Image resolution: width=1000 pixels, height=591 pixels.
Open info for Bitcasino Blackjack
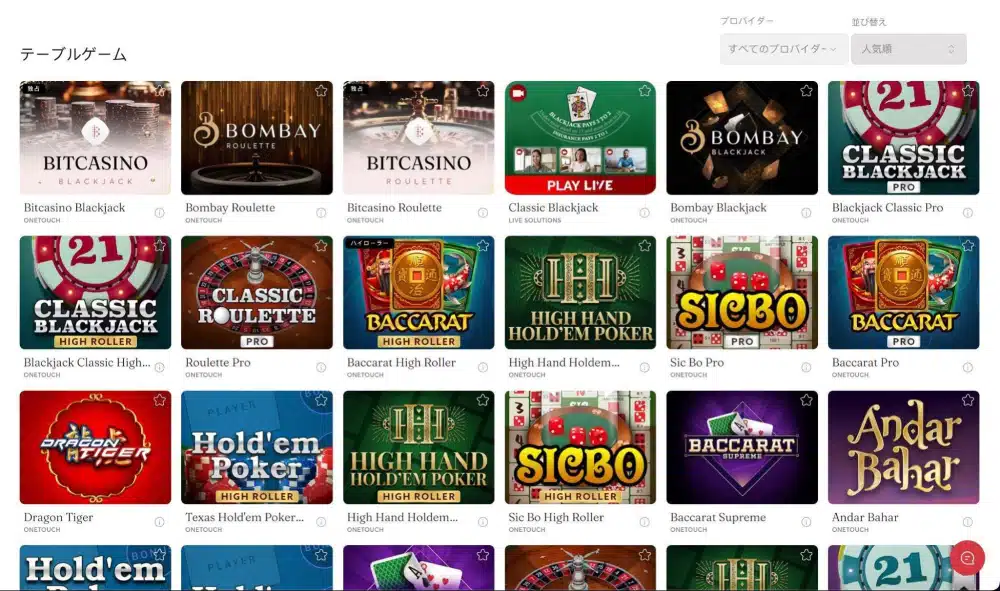click(x=159, y=213)
